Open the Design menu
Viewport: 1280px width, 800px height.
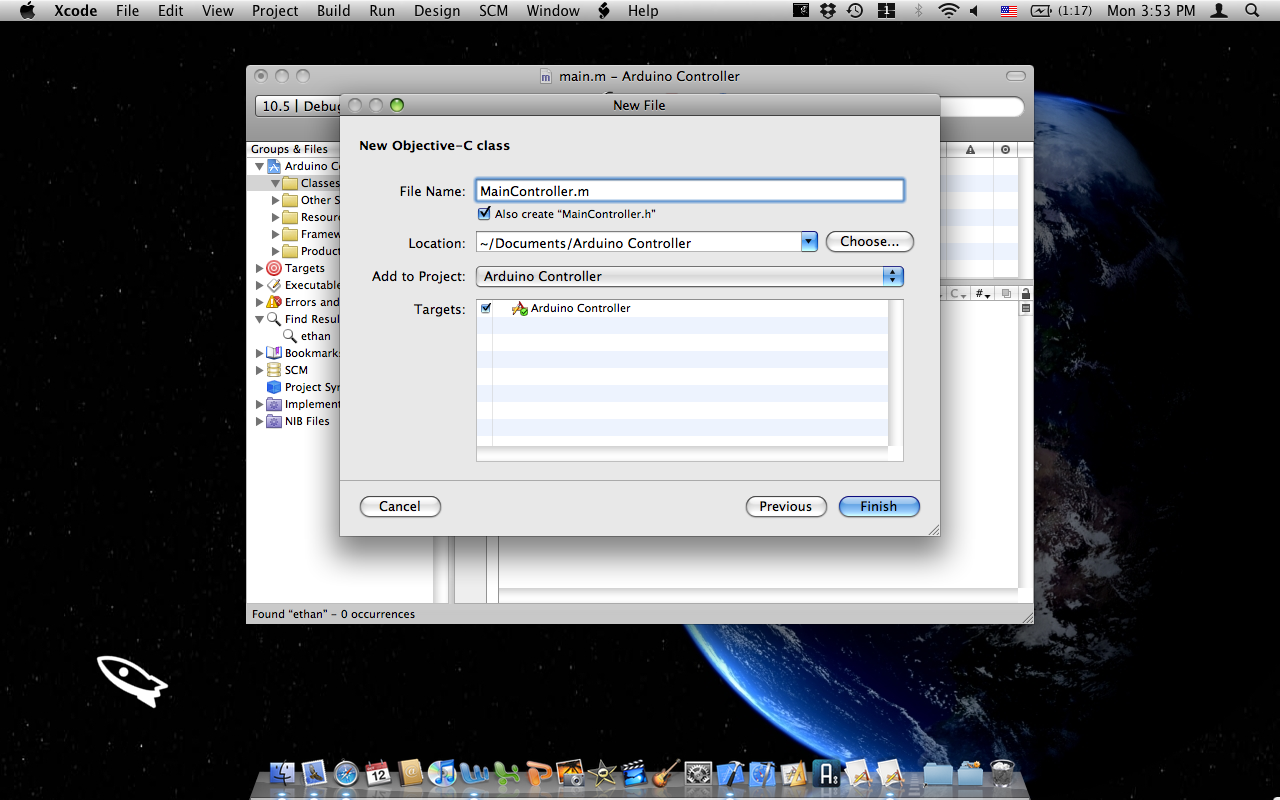(437, 11)
